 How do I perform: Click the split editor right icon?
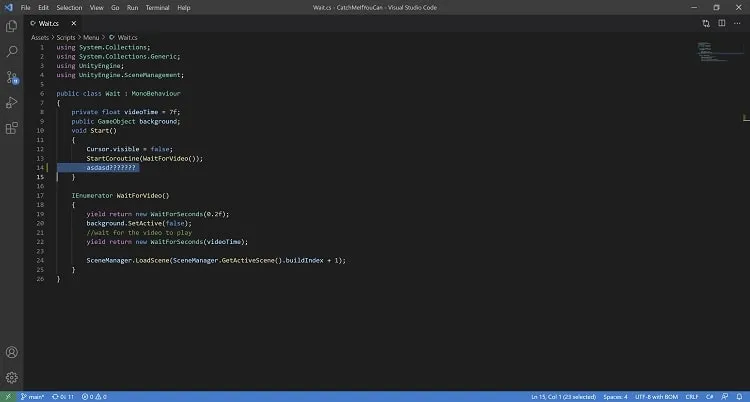721,23
